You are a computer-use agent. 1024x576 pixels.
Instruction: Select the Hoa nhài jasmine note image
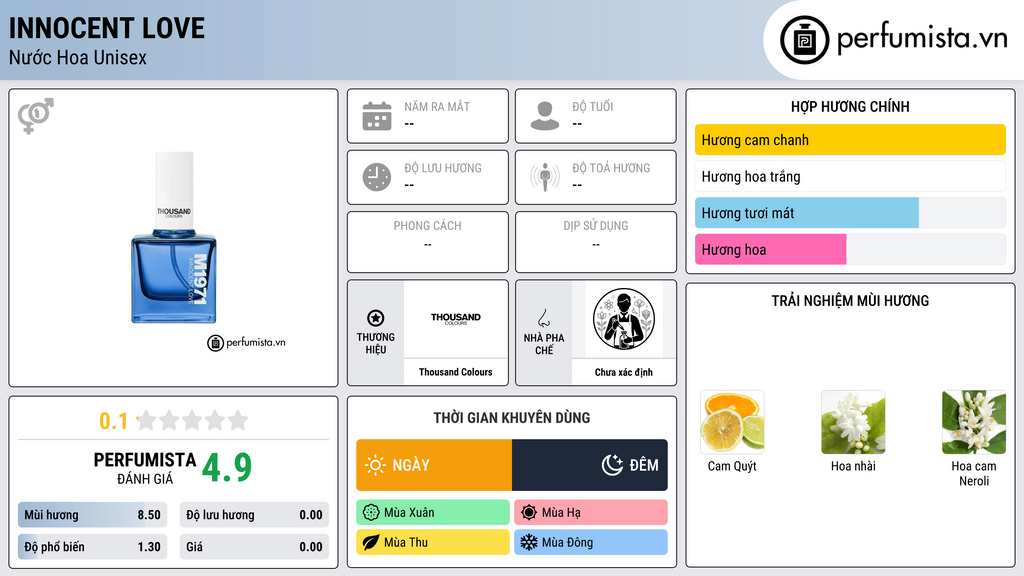853,423
